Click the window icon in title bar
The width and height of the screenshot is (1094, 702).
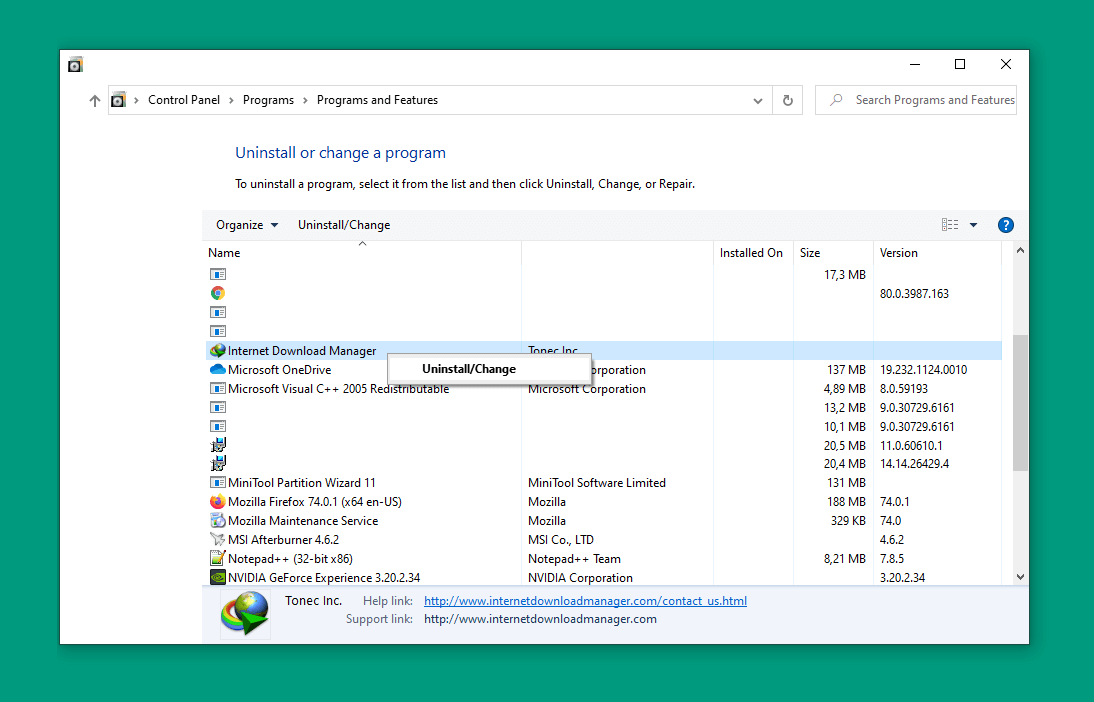pos(75,65)
